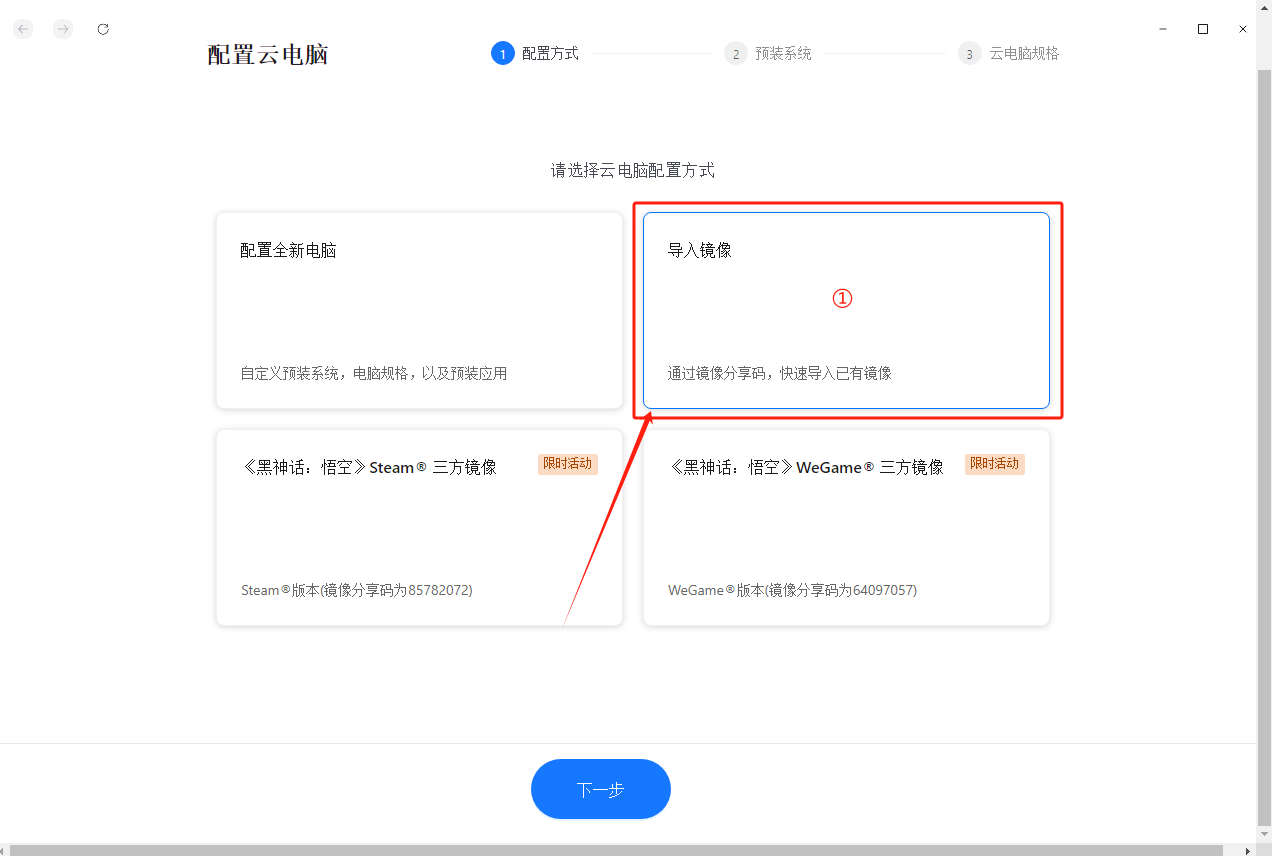Image resolution: width=1272 pixels, height=856 pixels.
Task: Click the forward arrow navigation icon
Action: click(63, 29)
